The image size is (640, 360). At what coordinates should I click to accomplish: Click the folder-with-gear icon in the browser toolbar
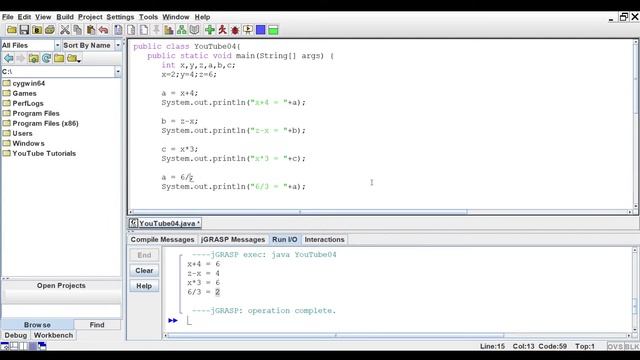33,58
